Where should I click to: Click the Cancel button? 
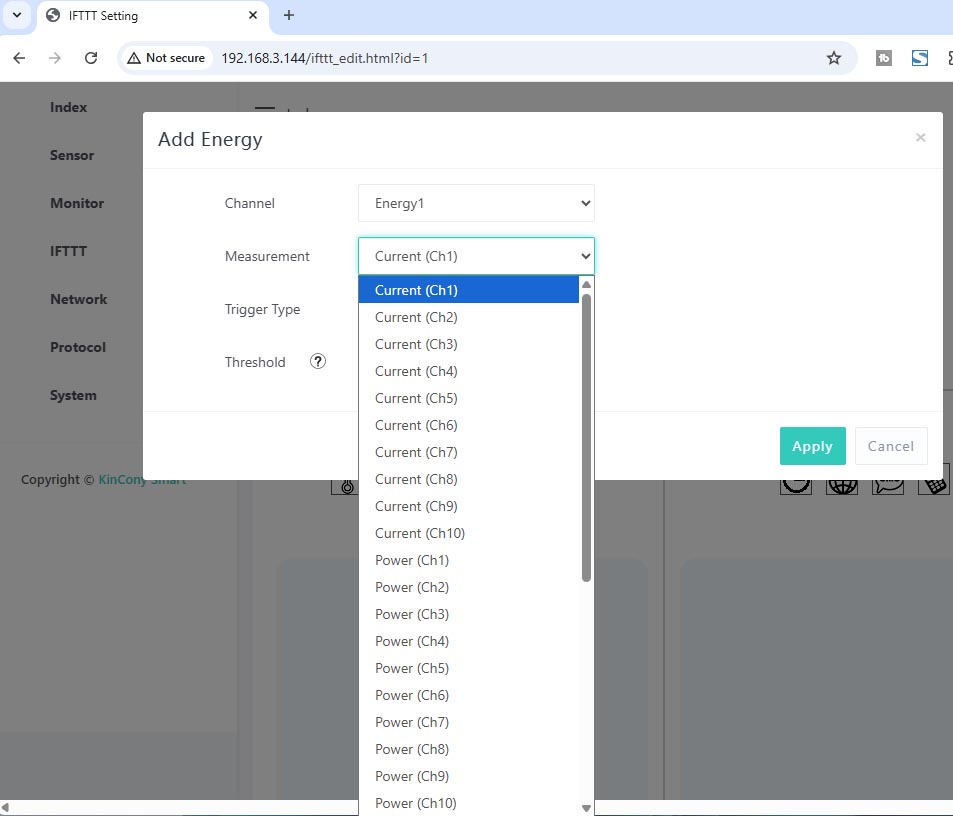[890, 446]
